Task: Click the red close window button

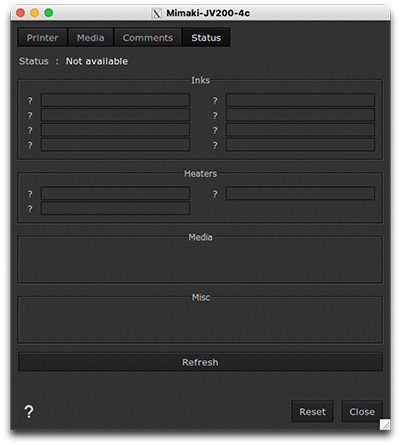Action: click(20, 13)
